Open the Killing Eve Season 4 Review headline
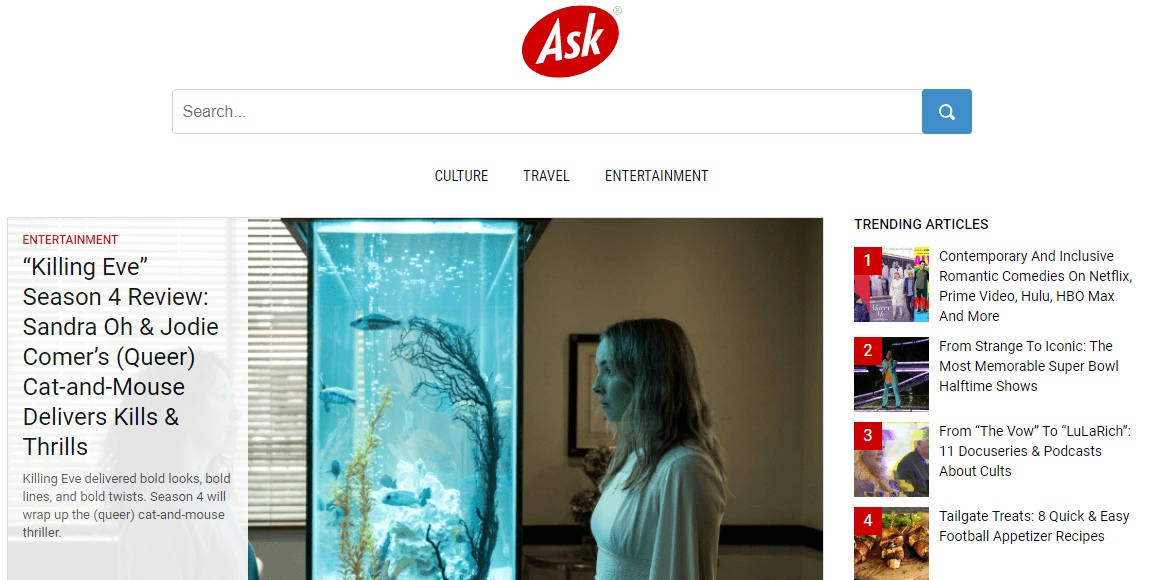 point(121,357)
